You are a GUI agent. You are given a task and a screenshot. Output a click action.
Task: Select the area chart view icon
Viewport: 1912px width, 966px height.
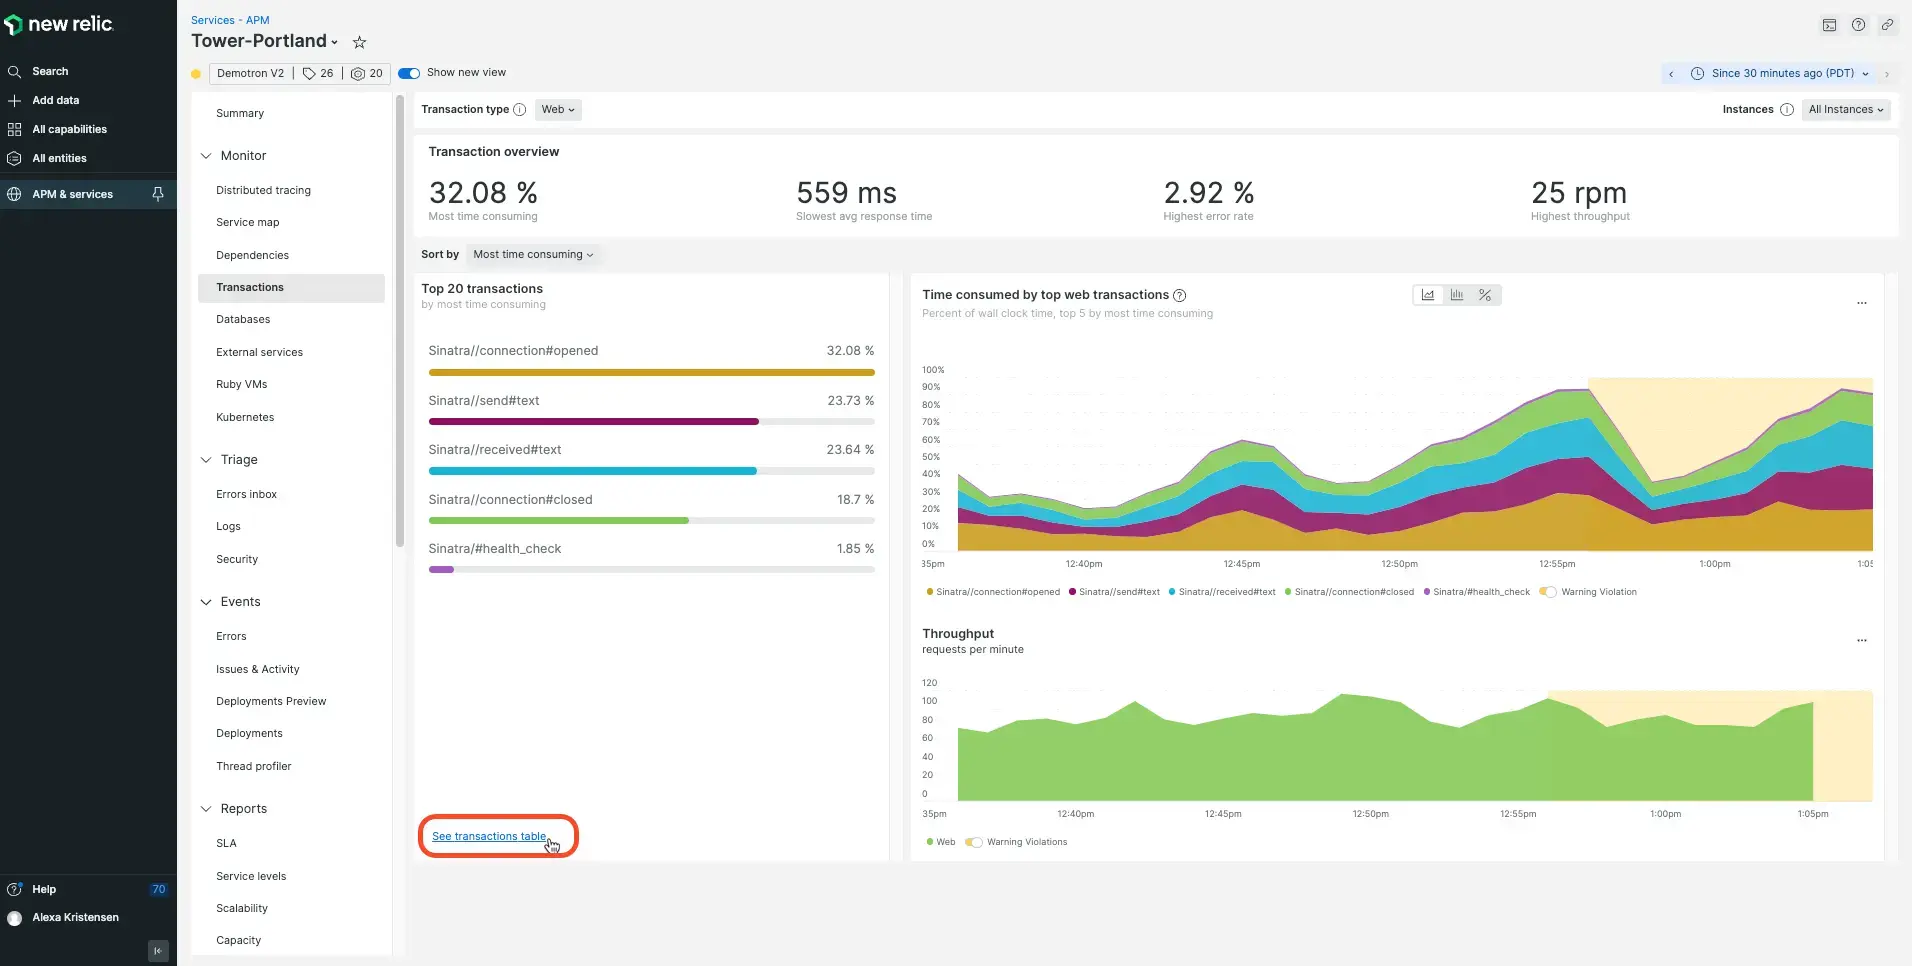pos(1428,295)
